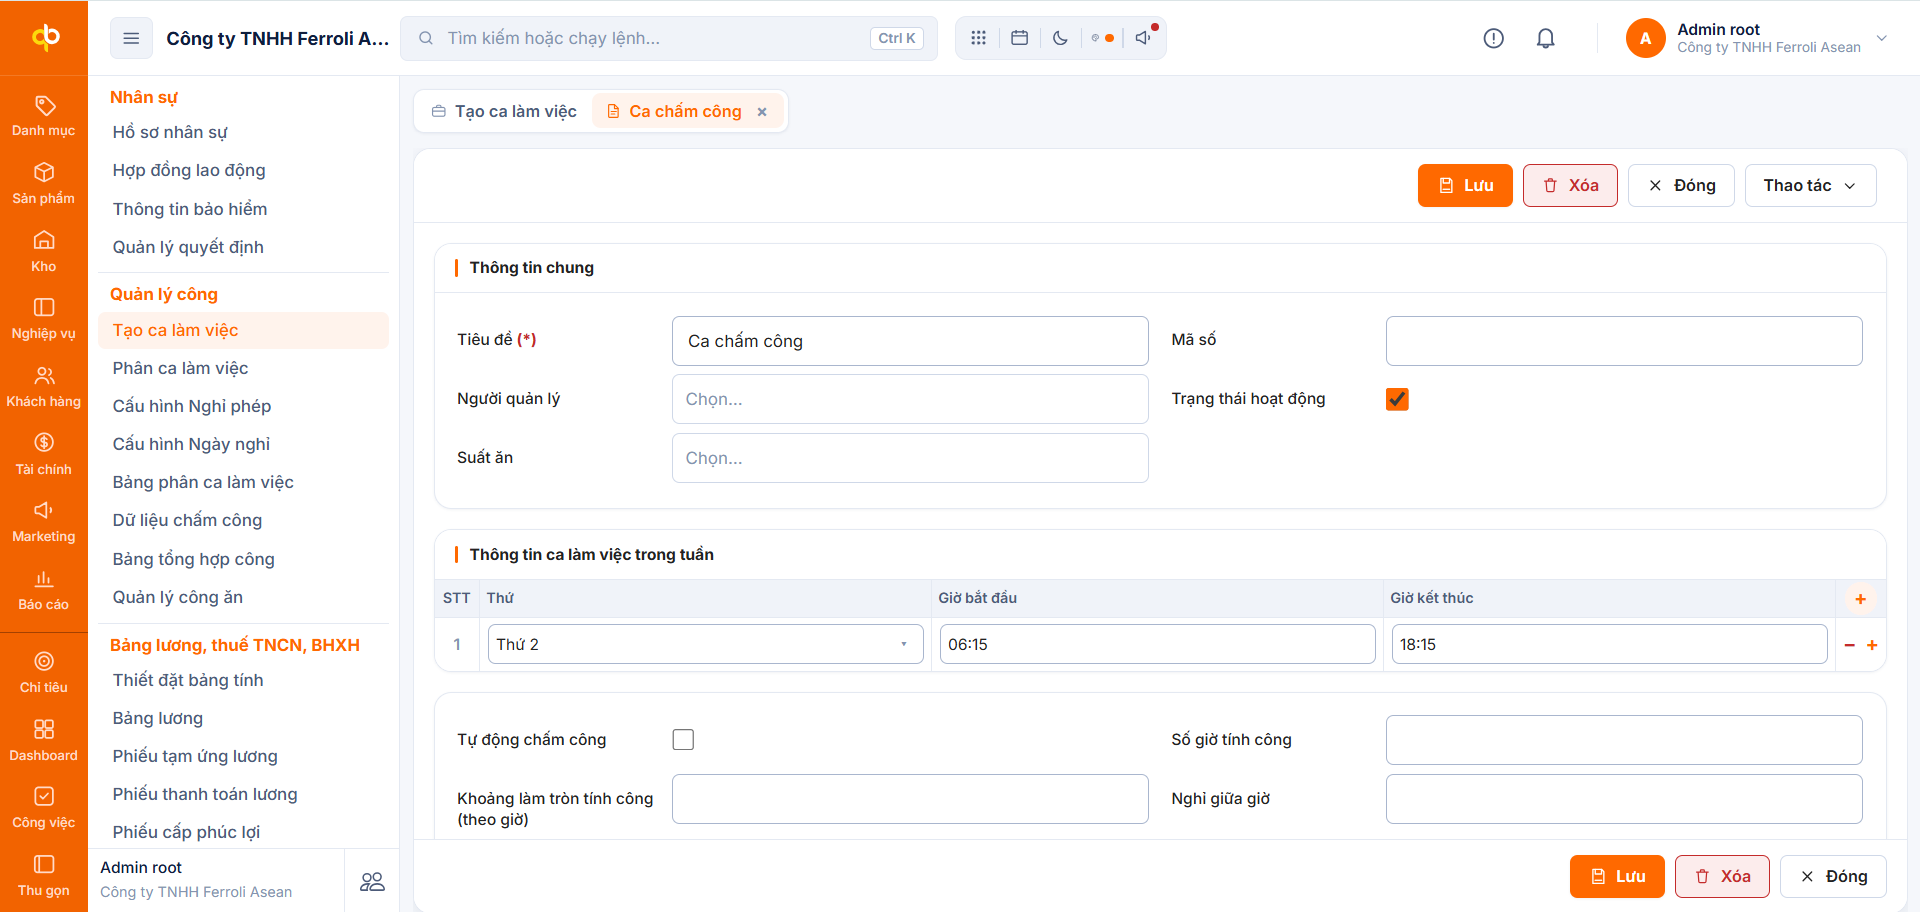Expand the Thao tác actions dropdown
Viewport: 1920px width, 912px height.
tap(1810, 185)
